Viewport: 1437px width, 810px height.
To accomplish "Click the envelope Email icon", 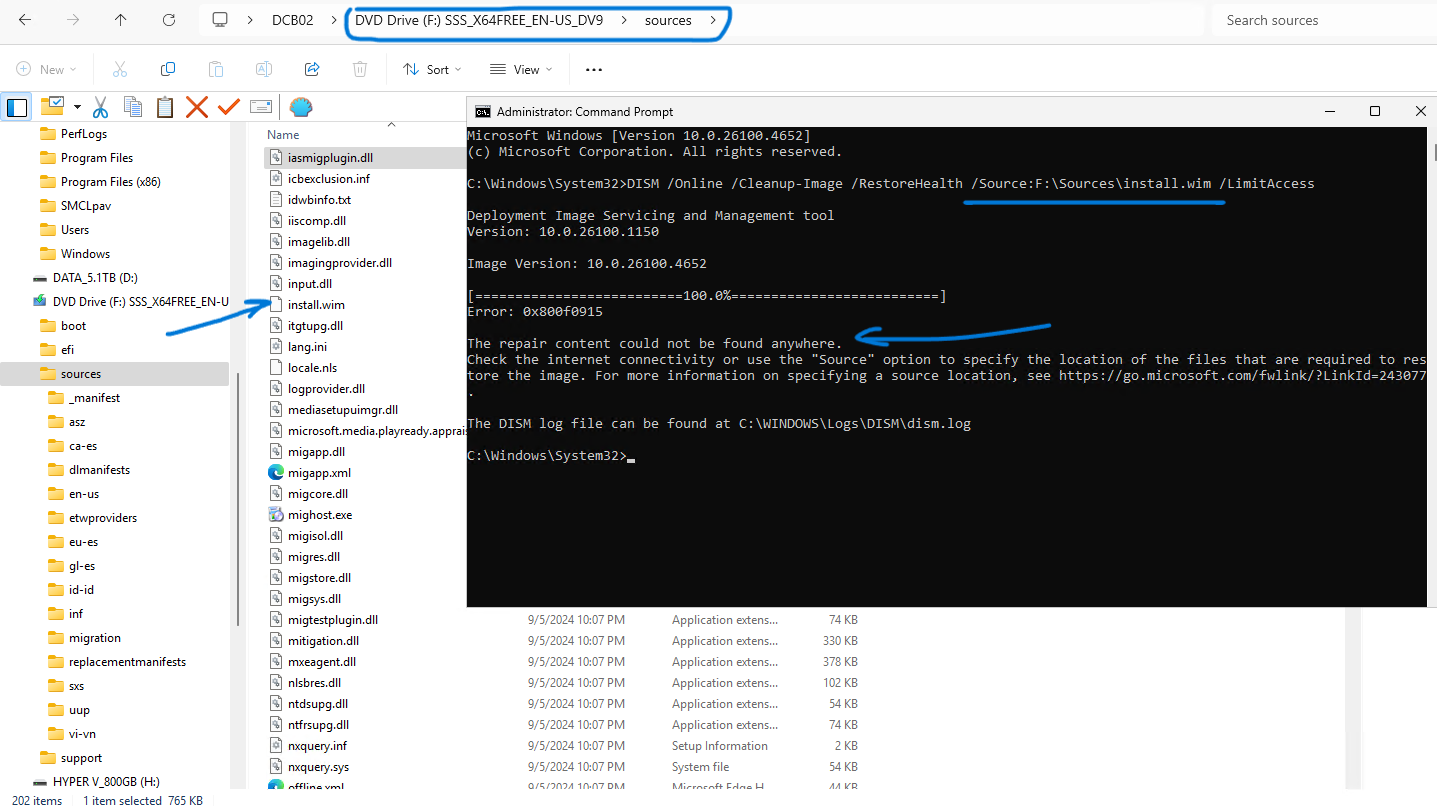I will pyautogui.click(x=261, y=107).
